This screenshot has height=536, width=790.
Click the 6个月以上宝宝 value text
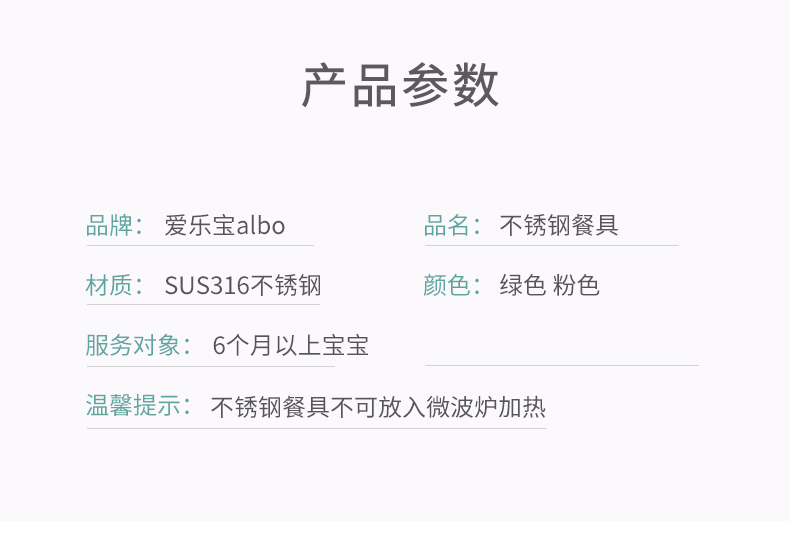[291, 346]
